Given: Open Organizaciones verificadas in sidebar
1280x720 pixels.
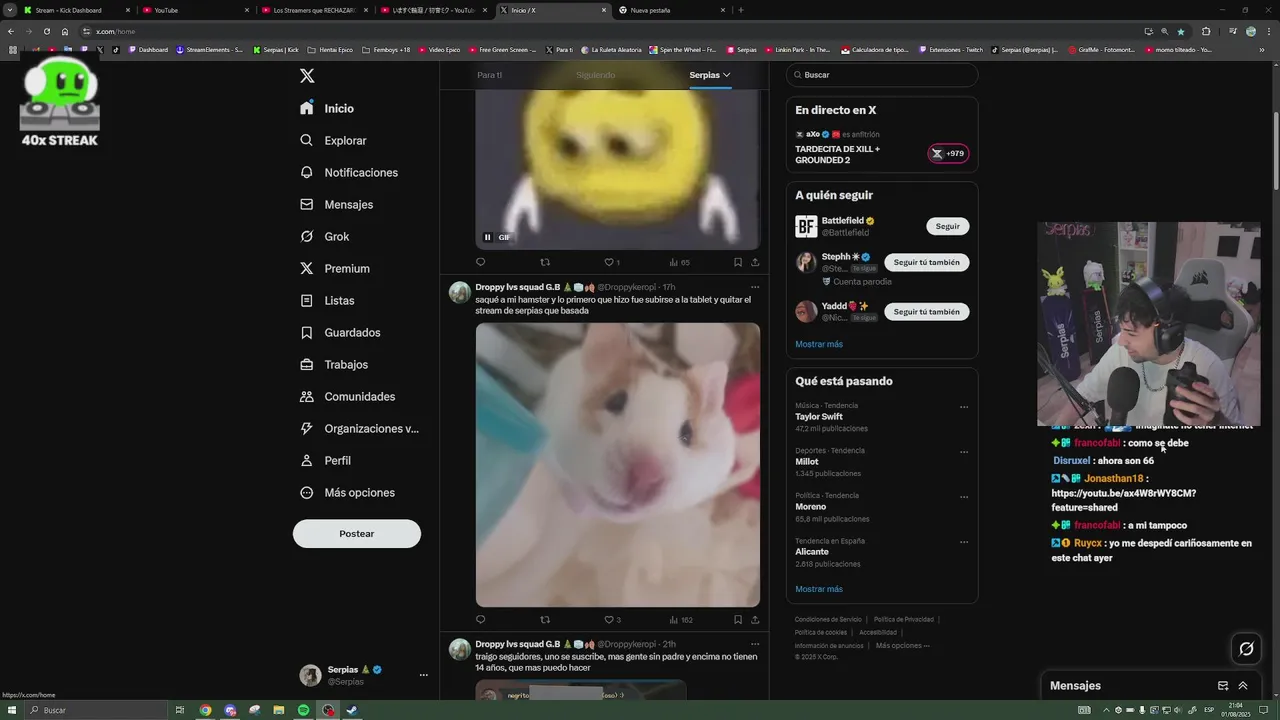Looking at the screenshot, I should (359, 428).
